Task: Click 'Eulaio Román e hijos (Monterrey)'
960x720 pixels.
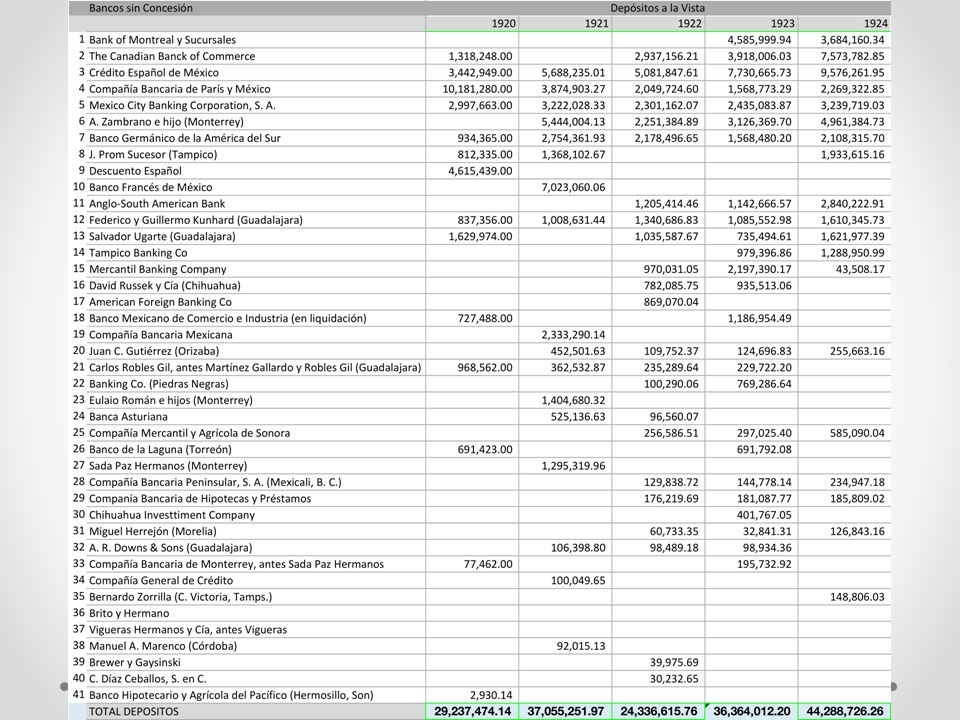Action: [x=256, y=400]
